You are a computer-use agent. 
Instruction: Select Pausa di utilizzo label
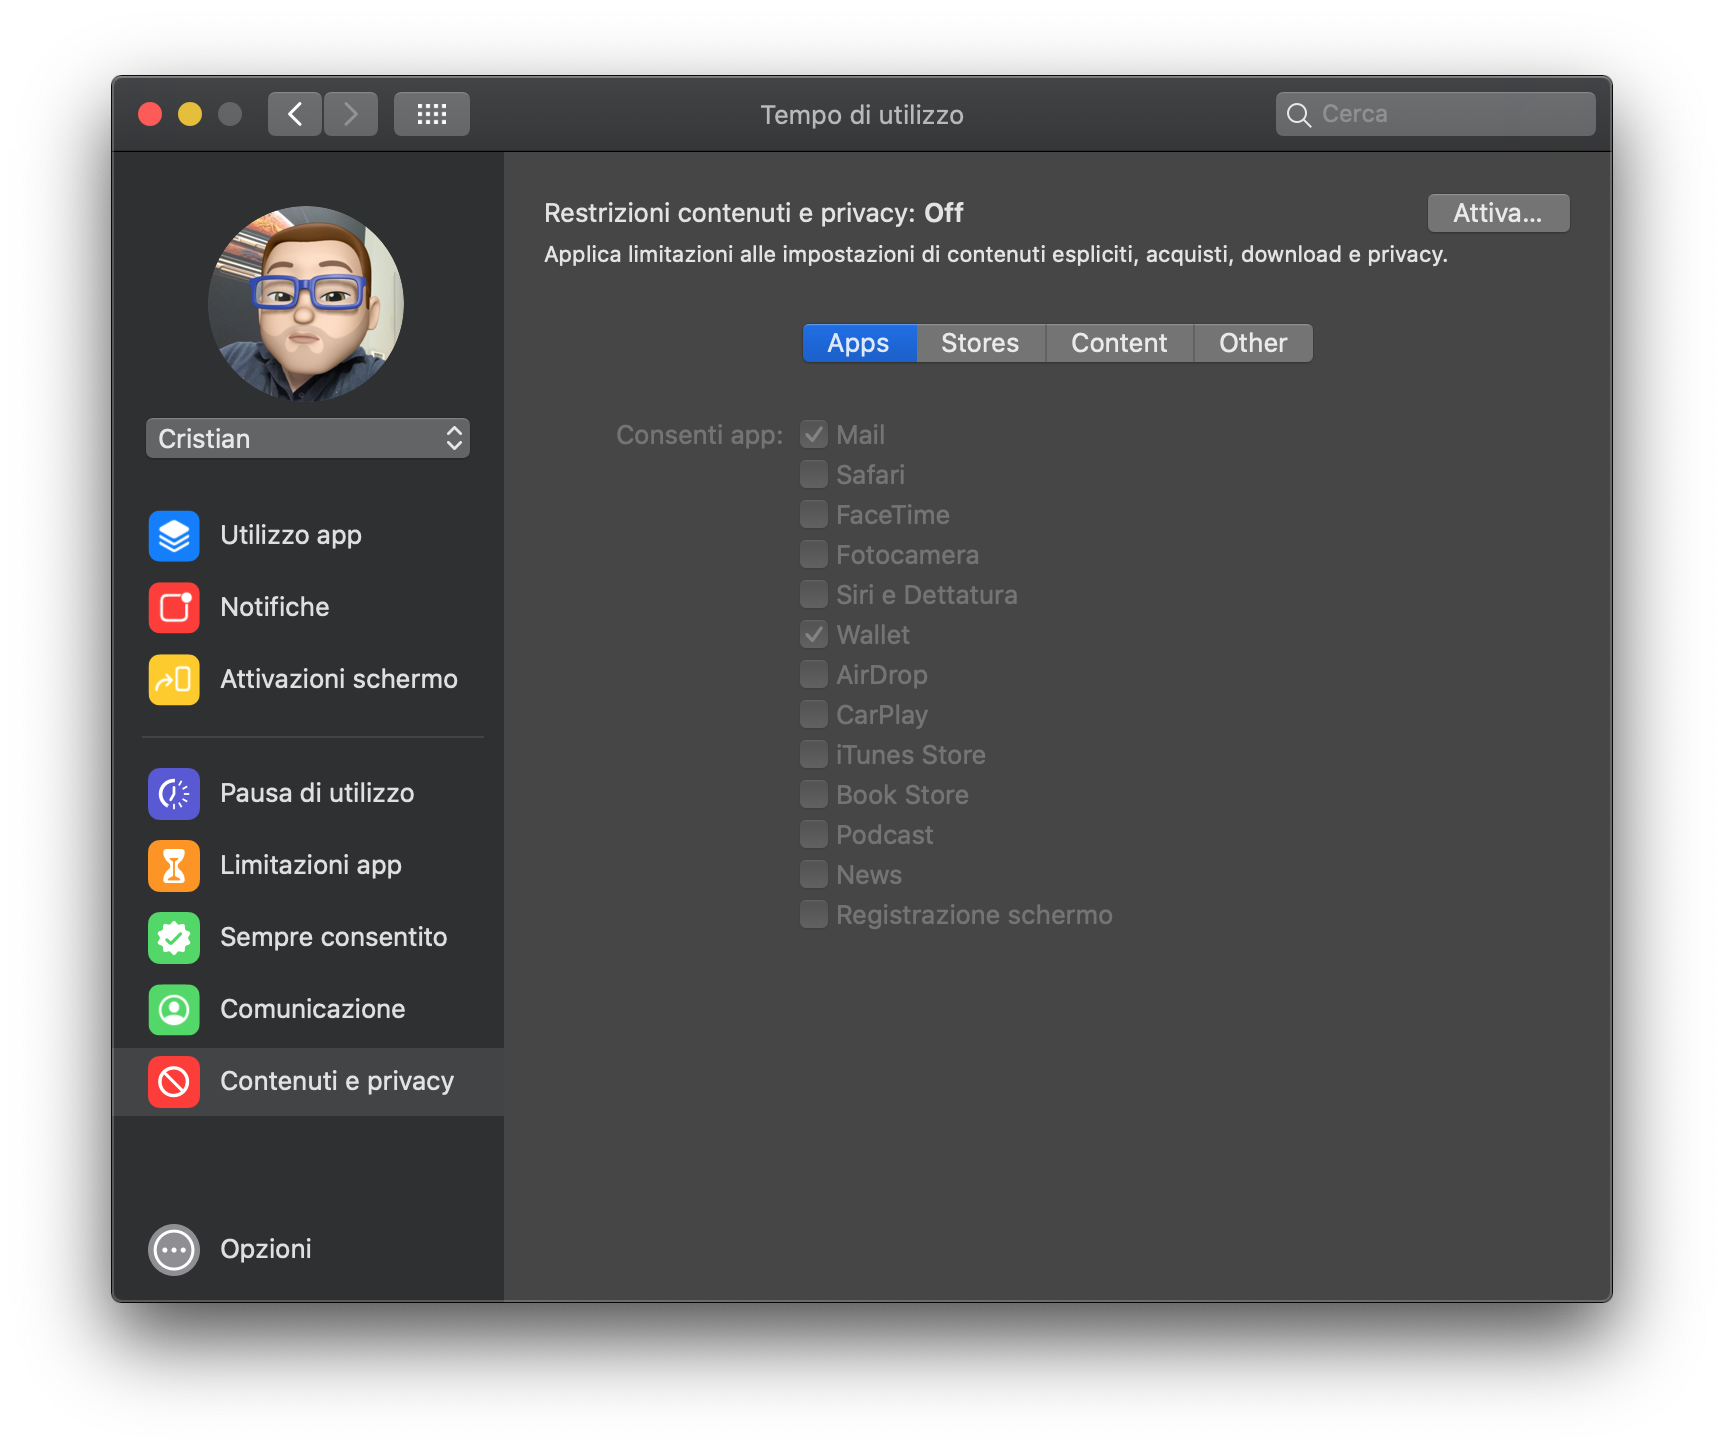[x=317, y=794]
